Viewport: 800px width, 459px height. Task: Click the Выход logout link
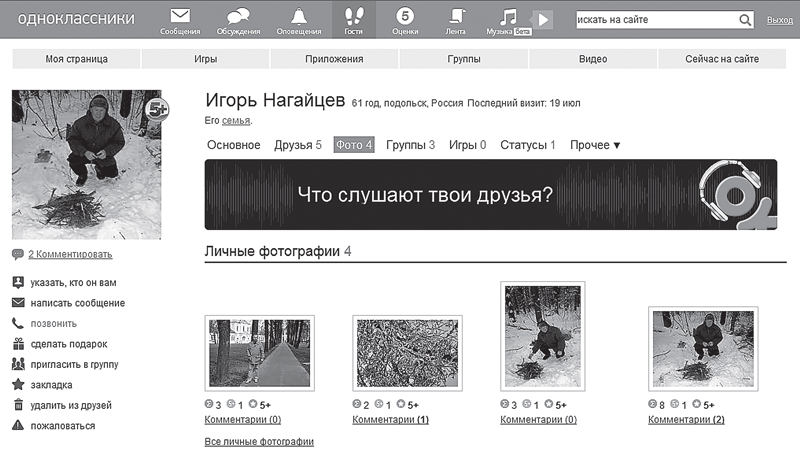pos(779,21)
